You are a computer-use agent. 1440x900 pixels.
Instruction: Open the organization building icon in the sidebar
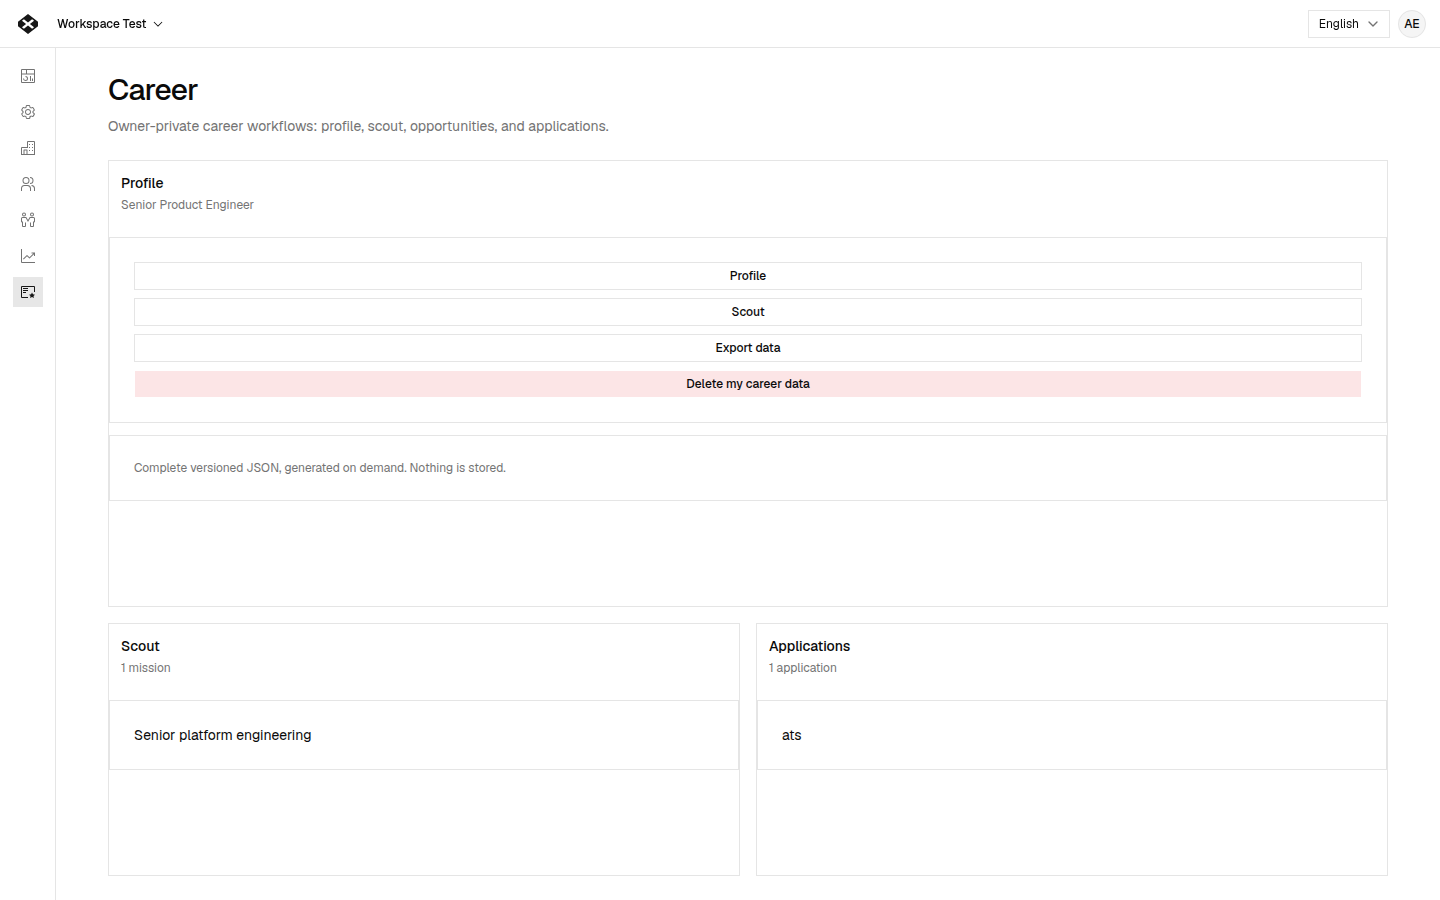click(28, 148)
